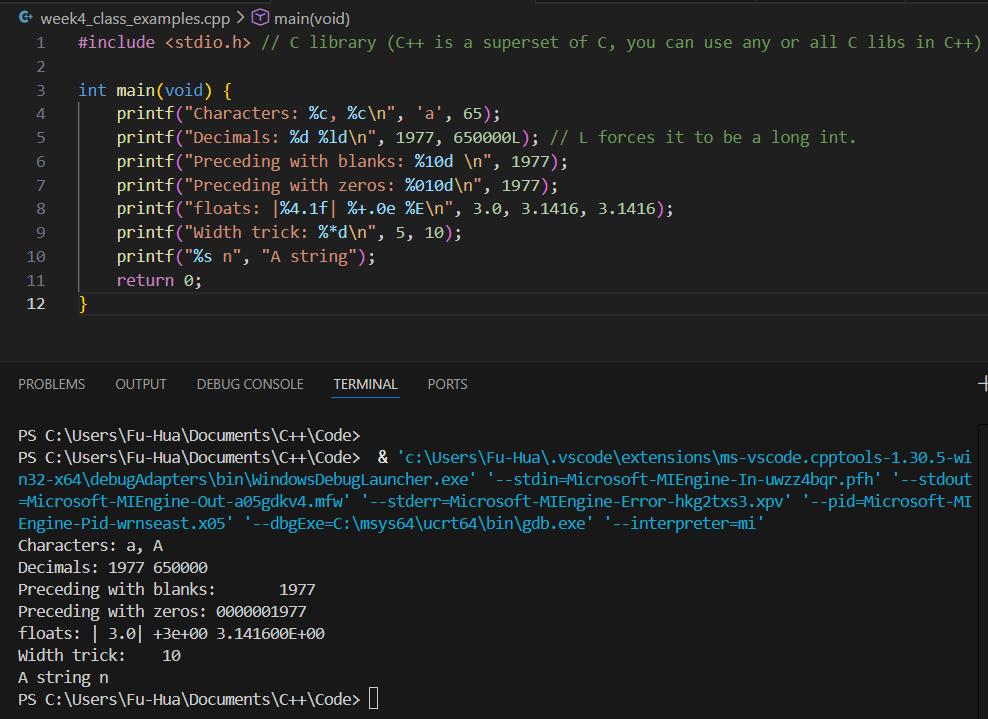Viewport: 988px width, 719px height.
Task: Select the TERMINAL tab
Action: pos(365,384)
